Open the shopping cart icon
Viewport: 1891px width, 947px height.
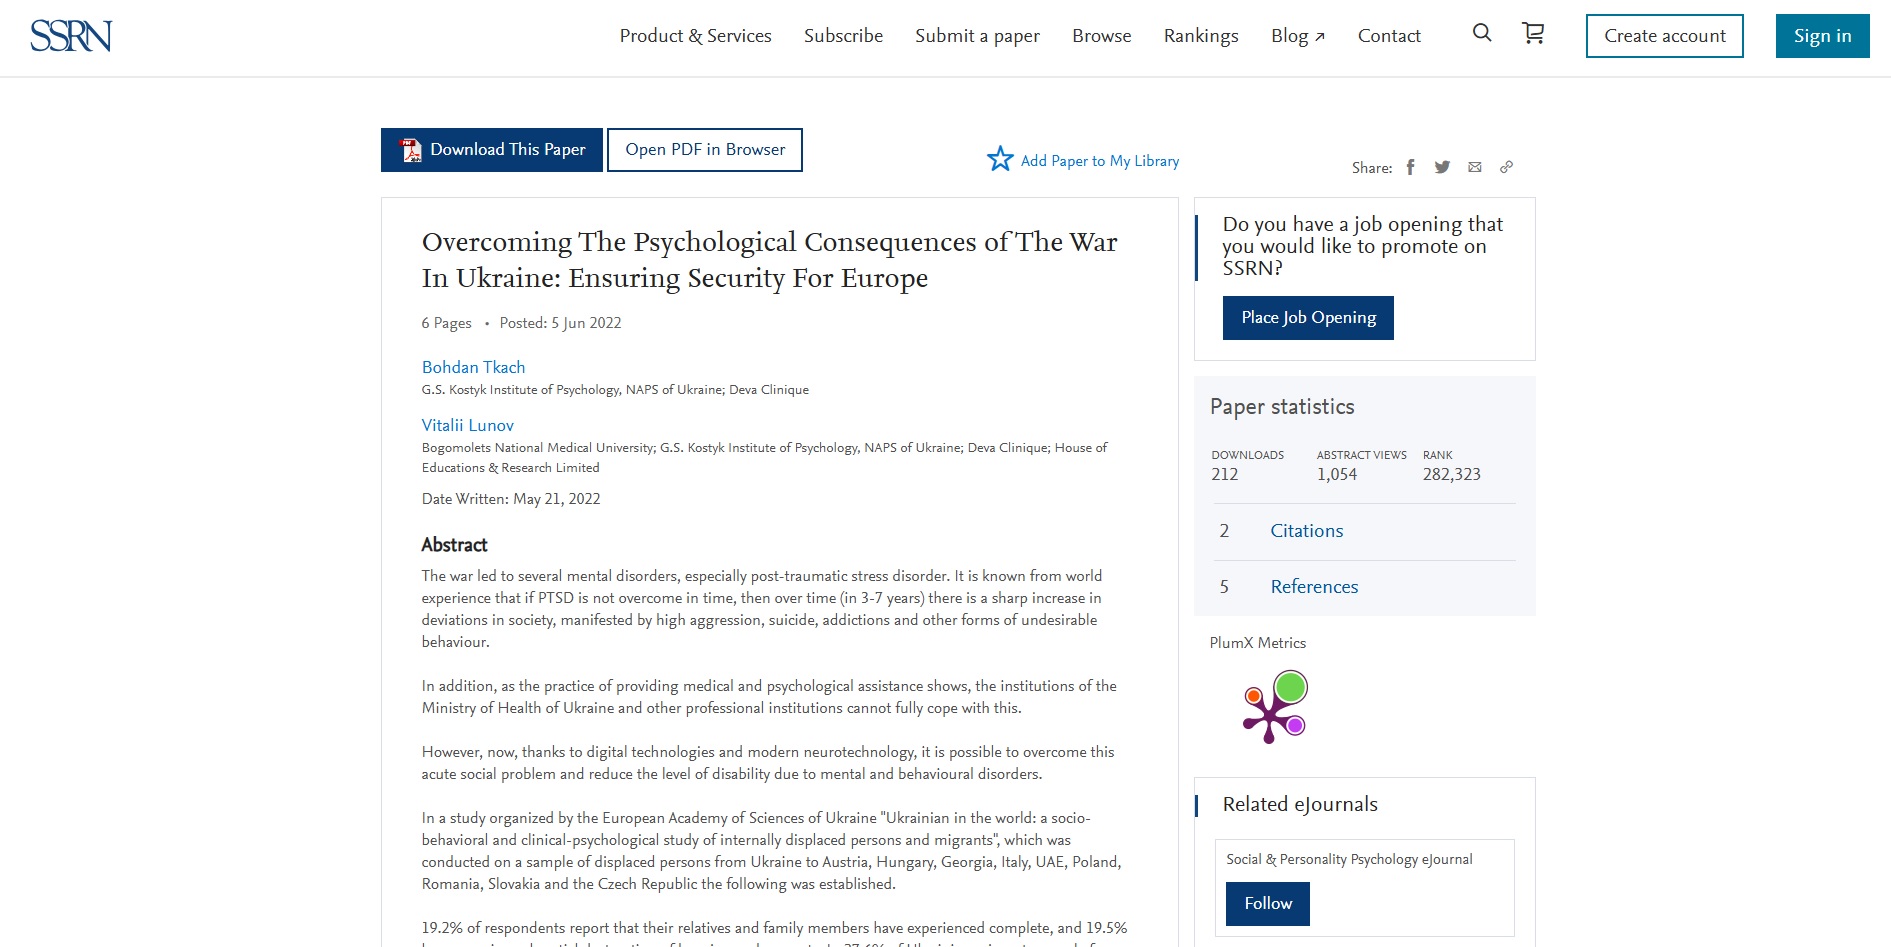1533,33
